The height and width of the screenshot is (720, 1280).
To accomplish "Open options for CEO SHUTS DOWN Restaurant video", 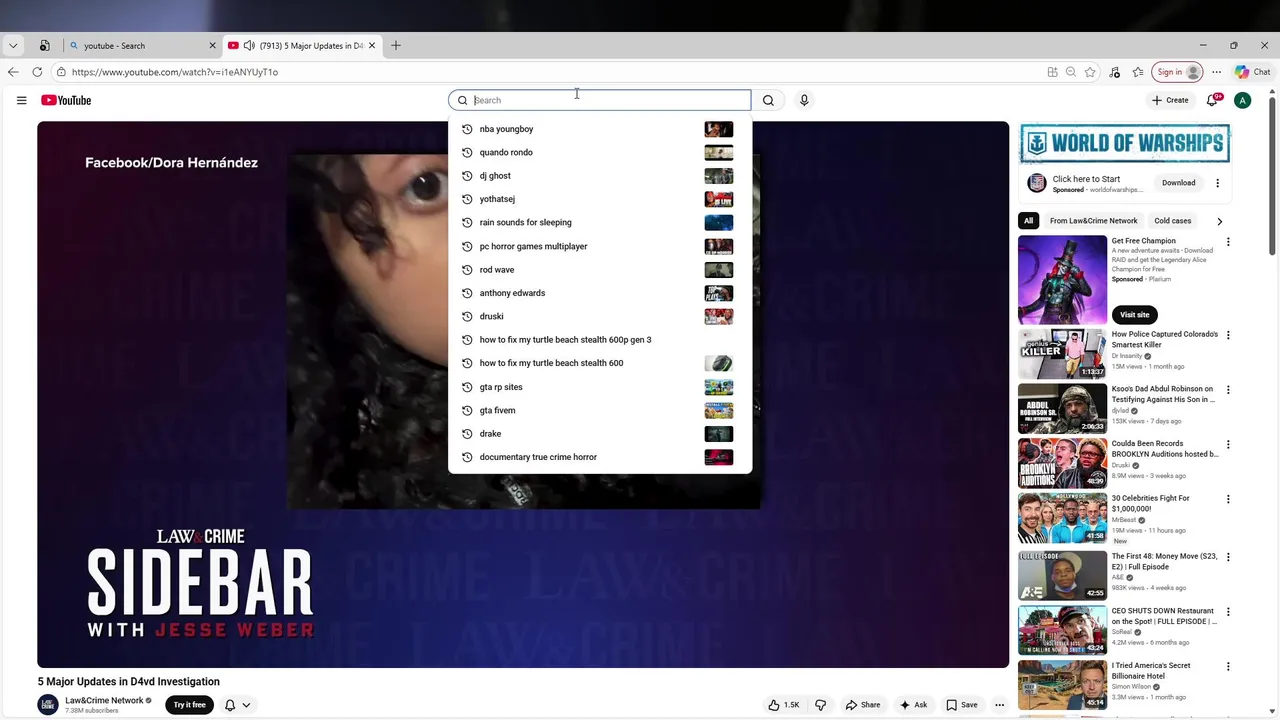I will click(x=1228, y=612).
